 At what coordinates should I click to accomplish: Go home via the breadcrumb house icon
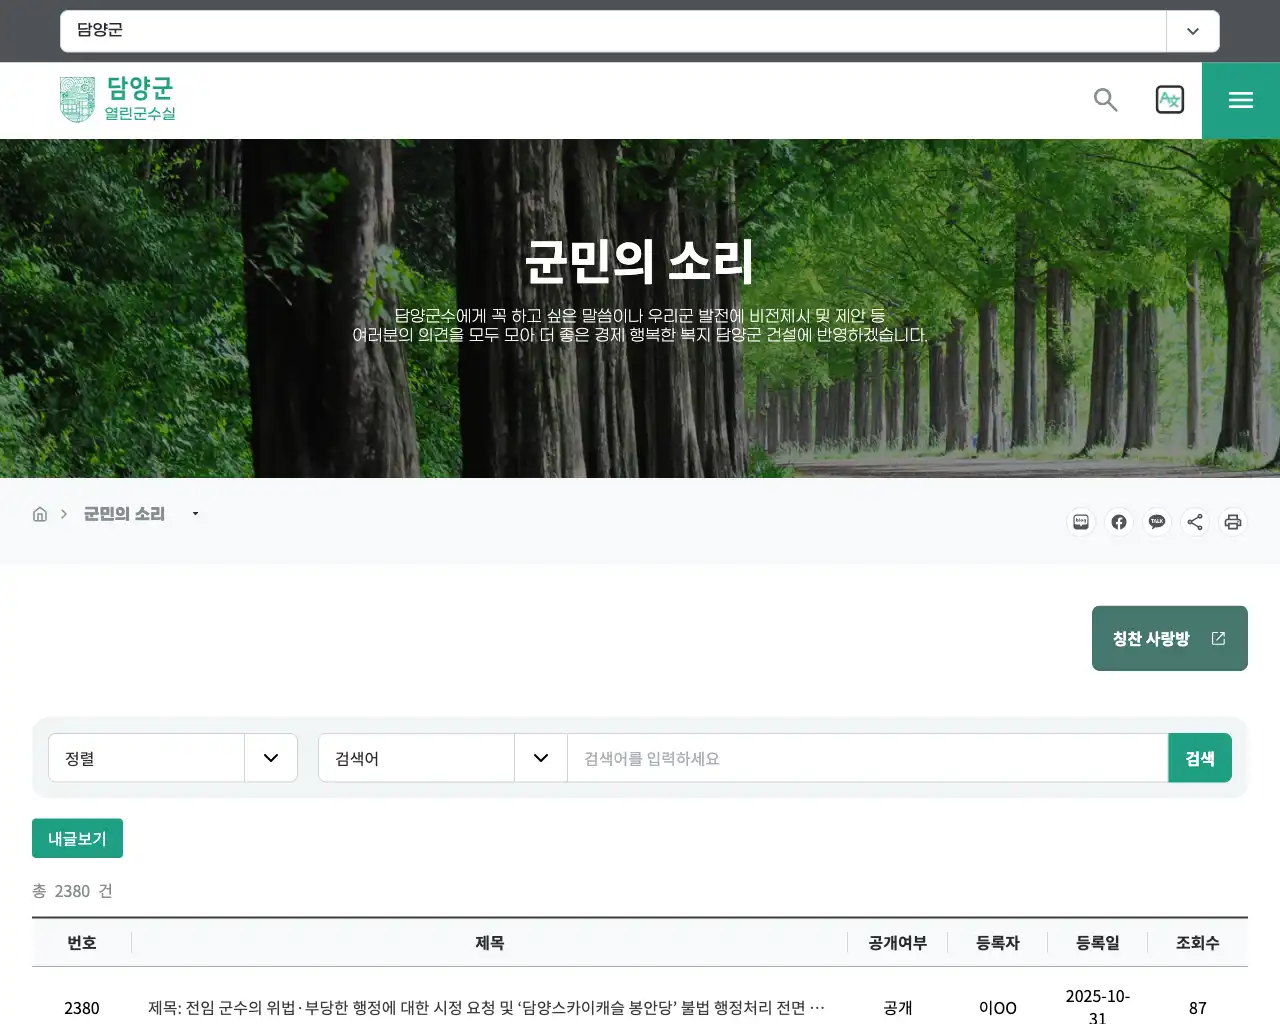(x=40, y=513)
